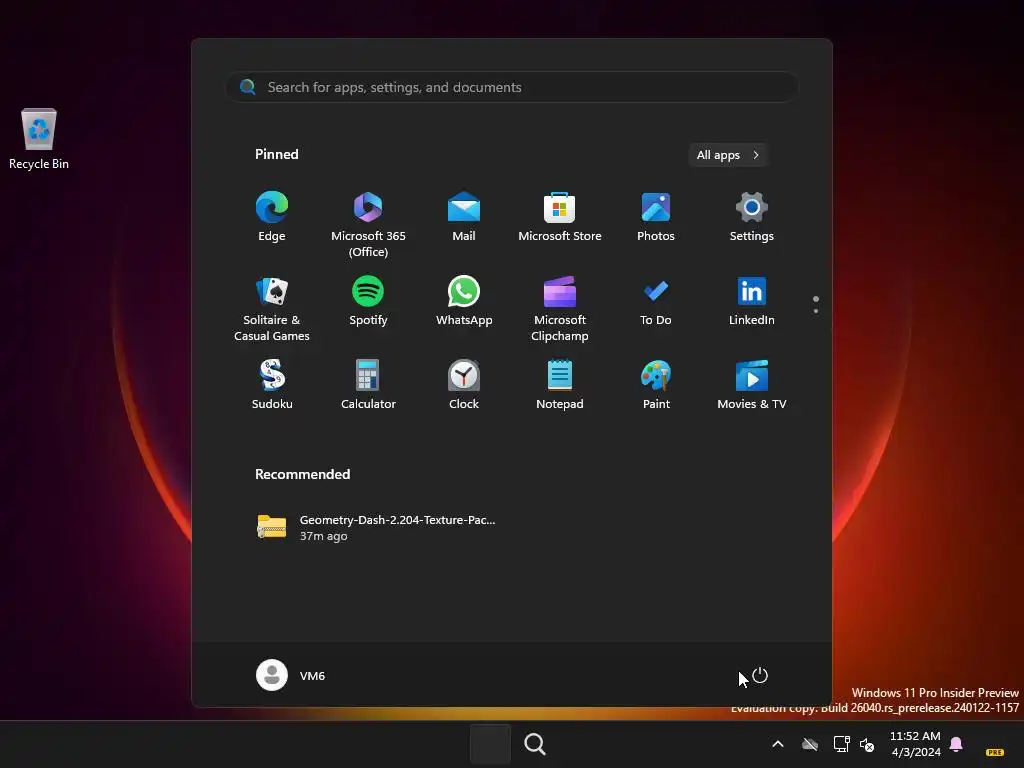
Task: Click the PRE badge icon in tray
Action: [x=995, y=752]
